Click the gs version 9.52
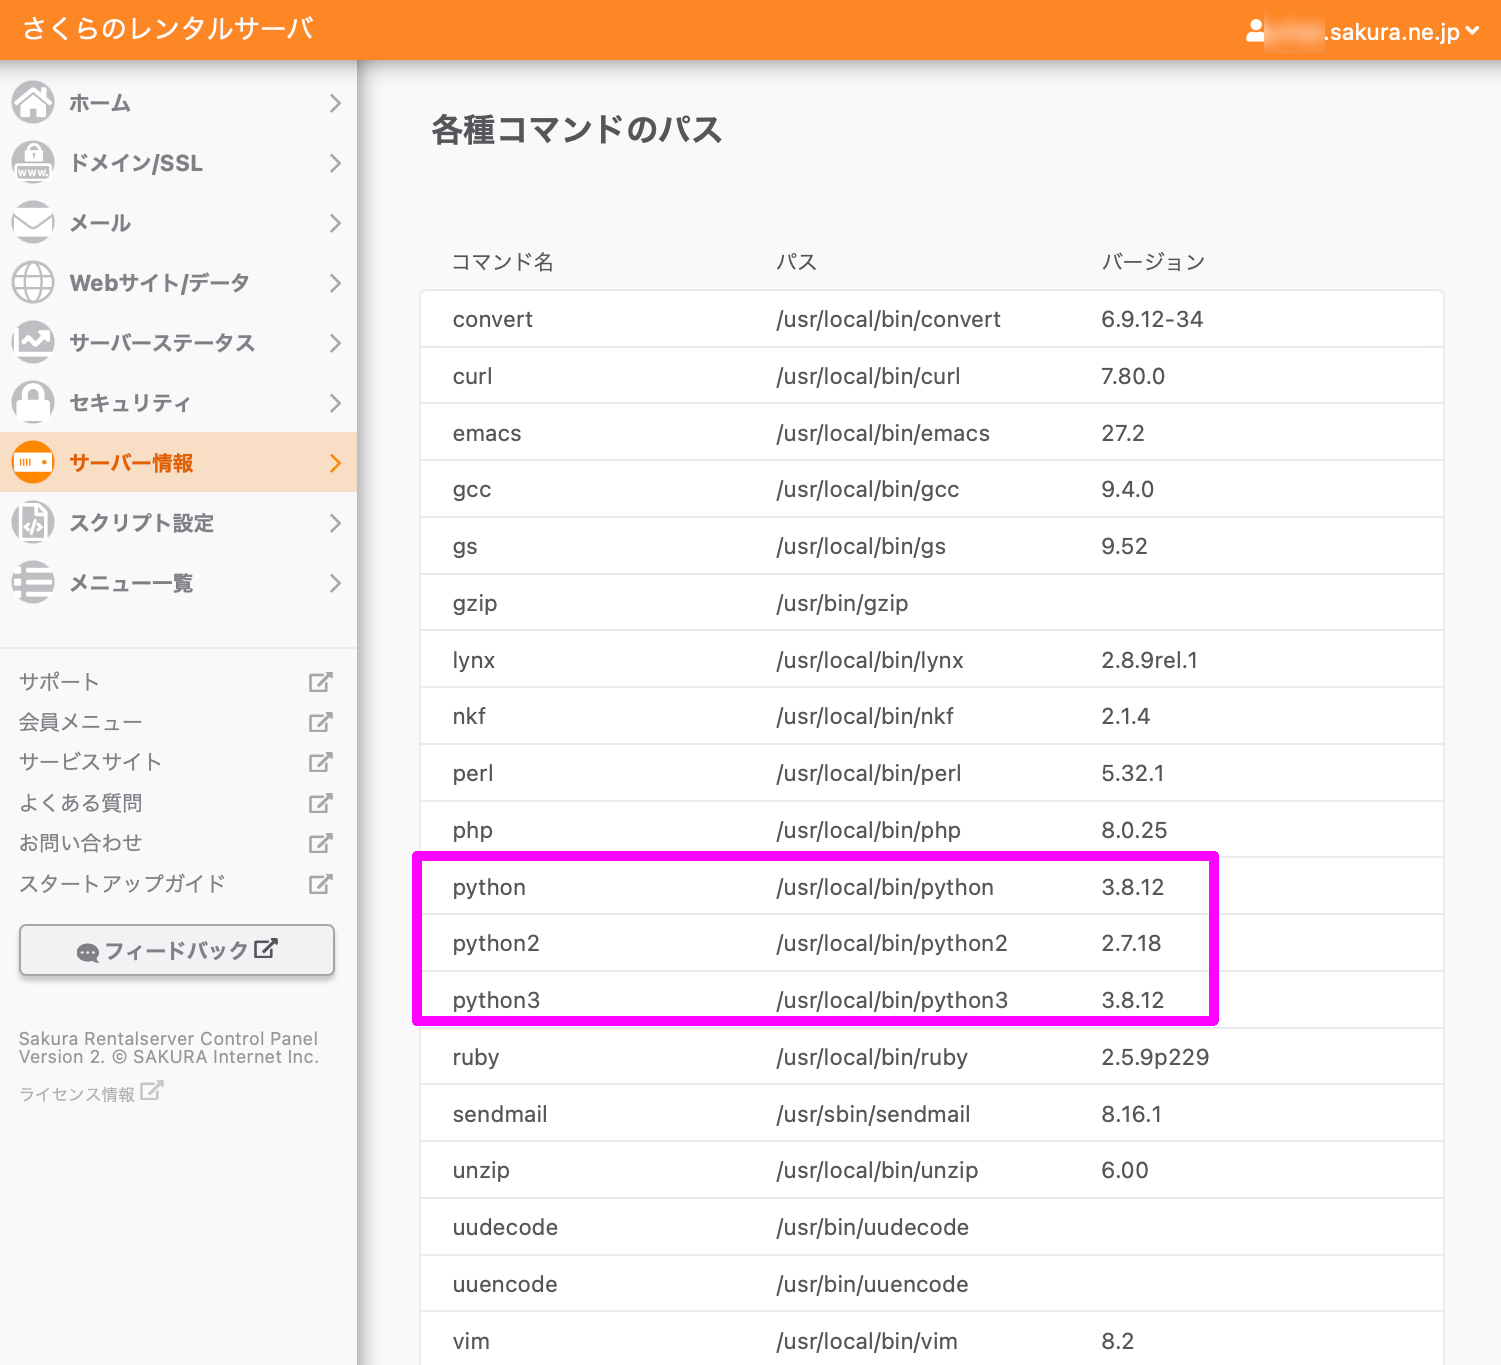This screenshot has height=1365, width=1501. 1124,546
